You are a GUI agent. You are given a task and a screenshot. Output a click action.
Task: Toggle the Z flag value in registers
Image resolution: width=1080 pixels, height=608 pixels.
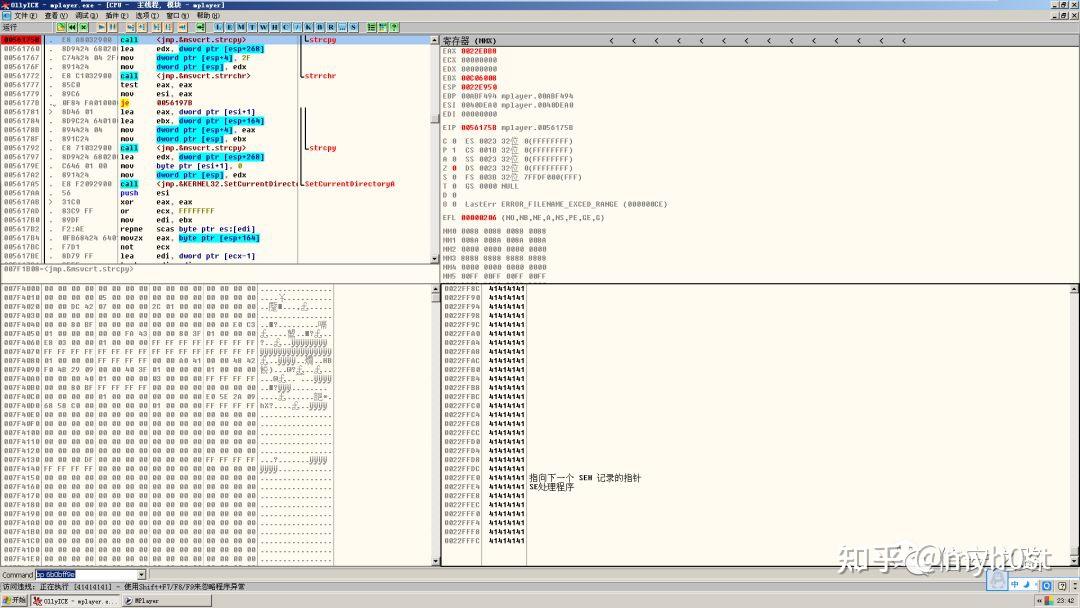tap(455, 168)
